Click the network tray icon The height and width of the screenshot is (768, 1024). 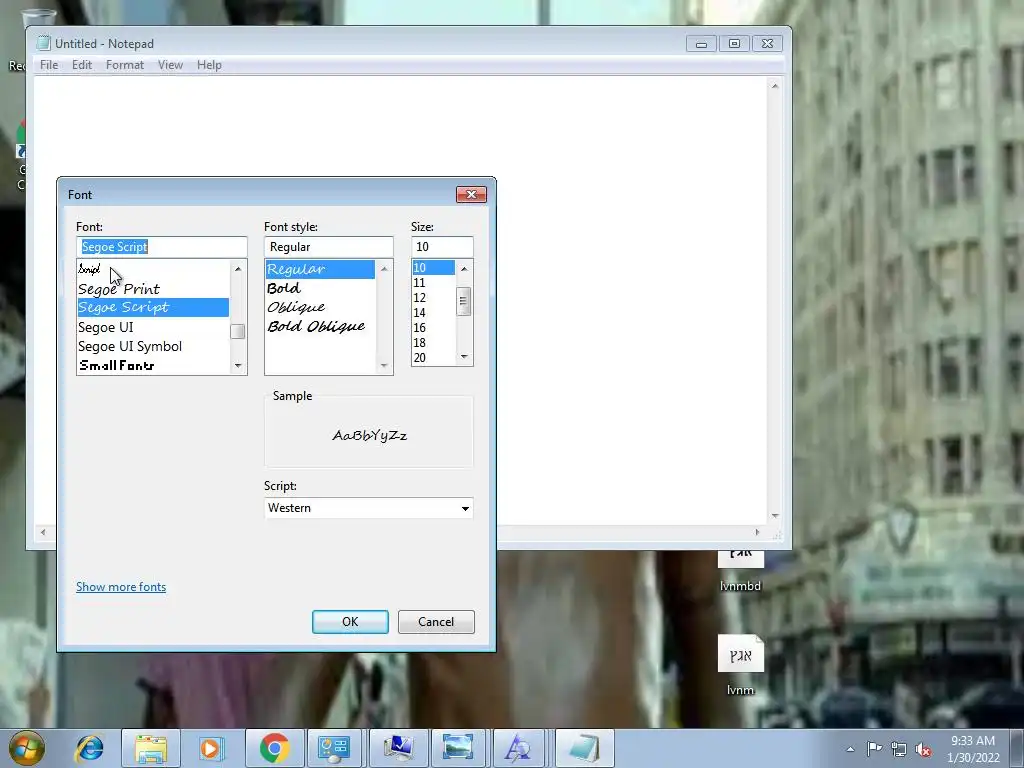(899, 749)
